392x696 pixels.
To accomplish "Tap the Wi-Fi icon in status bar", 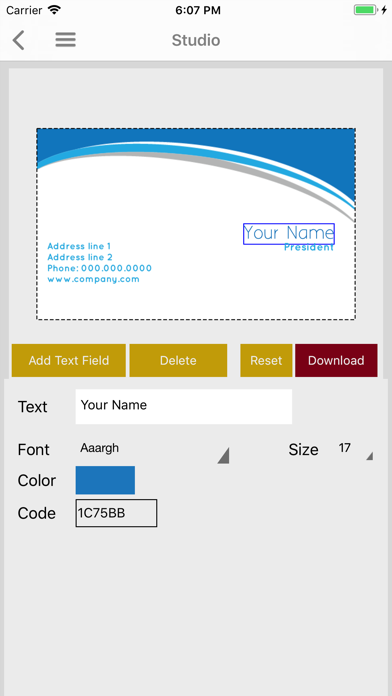I will point(54,10).
